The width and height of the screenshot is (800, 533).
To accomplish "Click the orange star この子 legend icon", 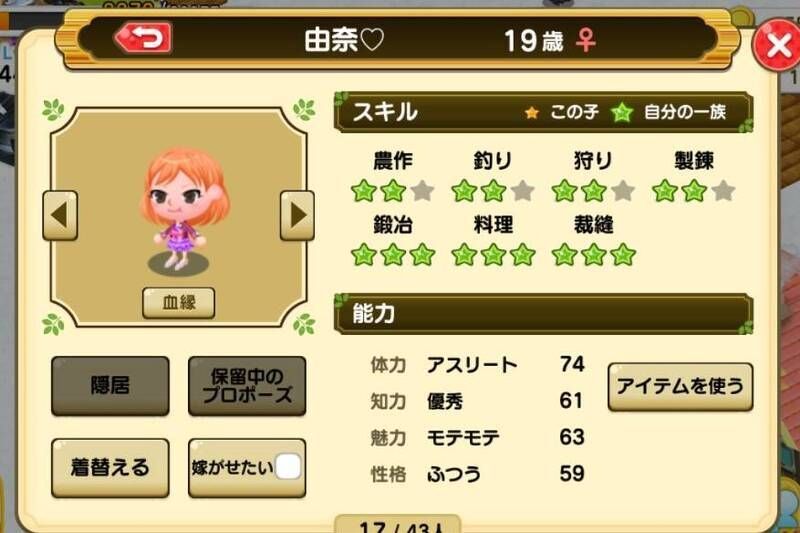I will point(532,112).
